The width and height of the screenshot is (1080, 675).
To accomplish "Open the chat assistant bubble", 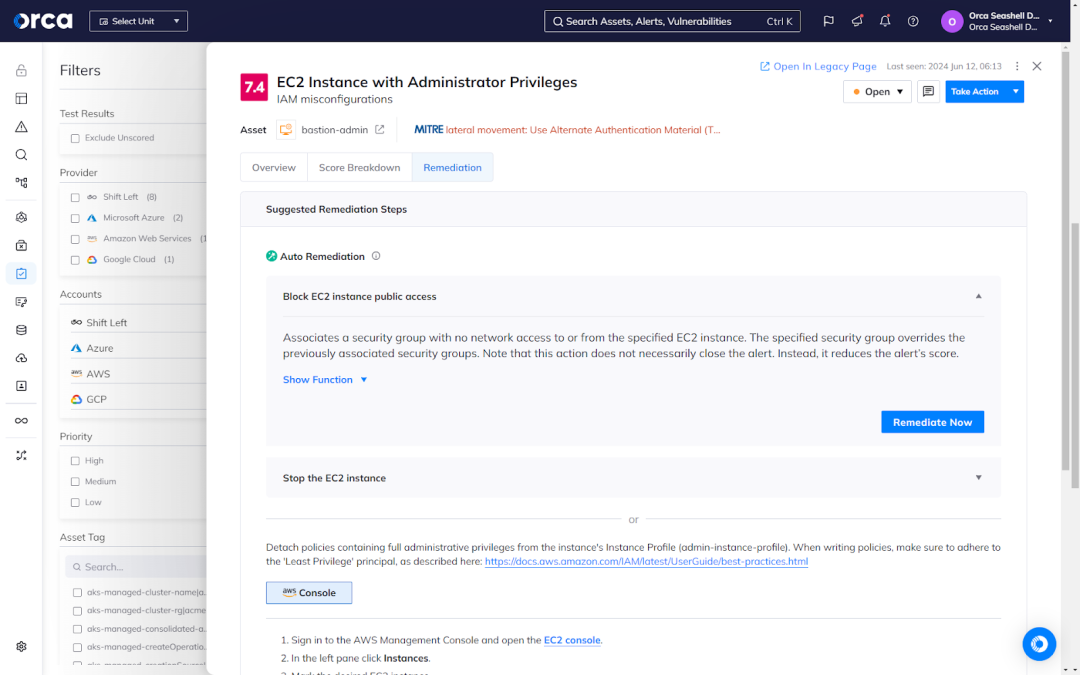I will (1039, 644).
